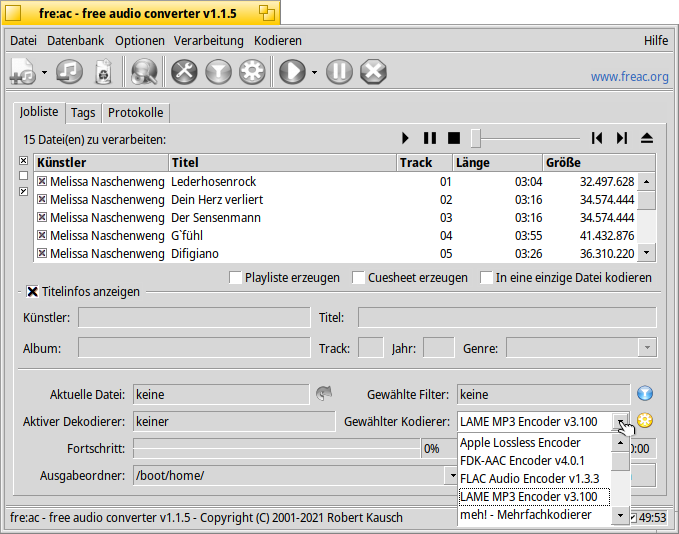Click the Titel column header

pos(280,163)
